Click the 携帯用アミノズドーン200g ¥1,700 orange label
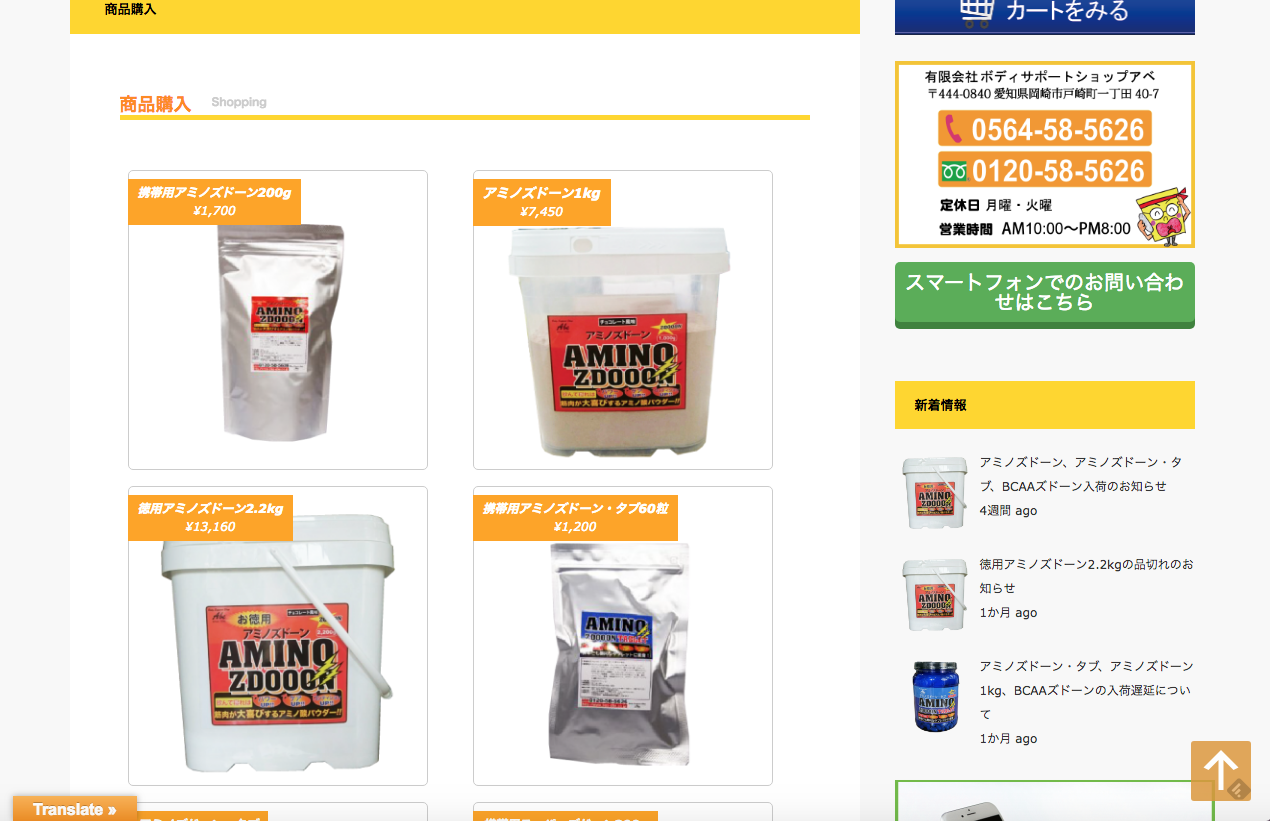This screenshot has height=821, width=1270. coord(214,202)
